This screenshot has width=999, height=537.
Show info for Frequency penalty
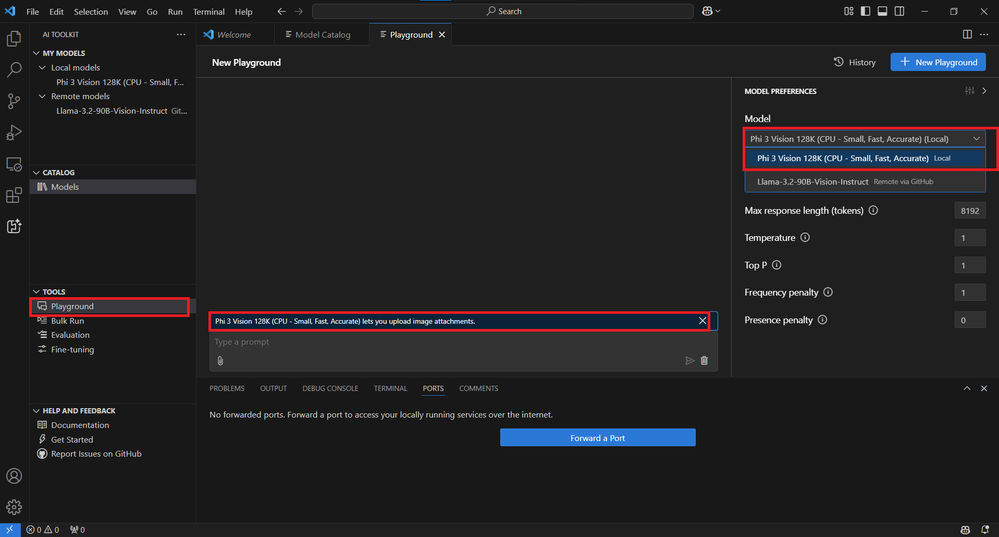[828, 292]
